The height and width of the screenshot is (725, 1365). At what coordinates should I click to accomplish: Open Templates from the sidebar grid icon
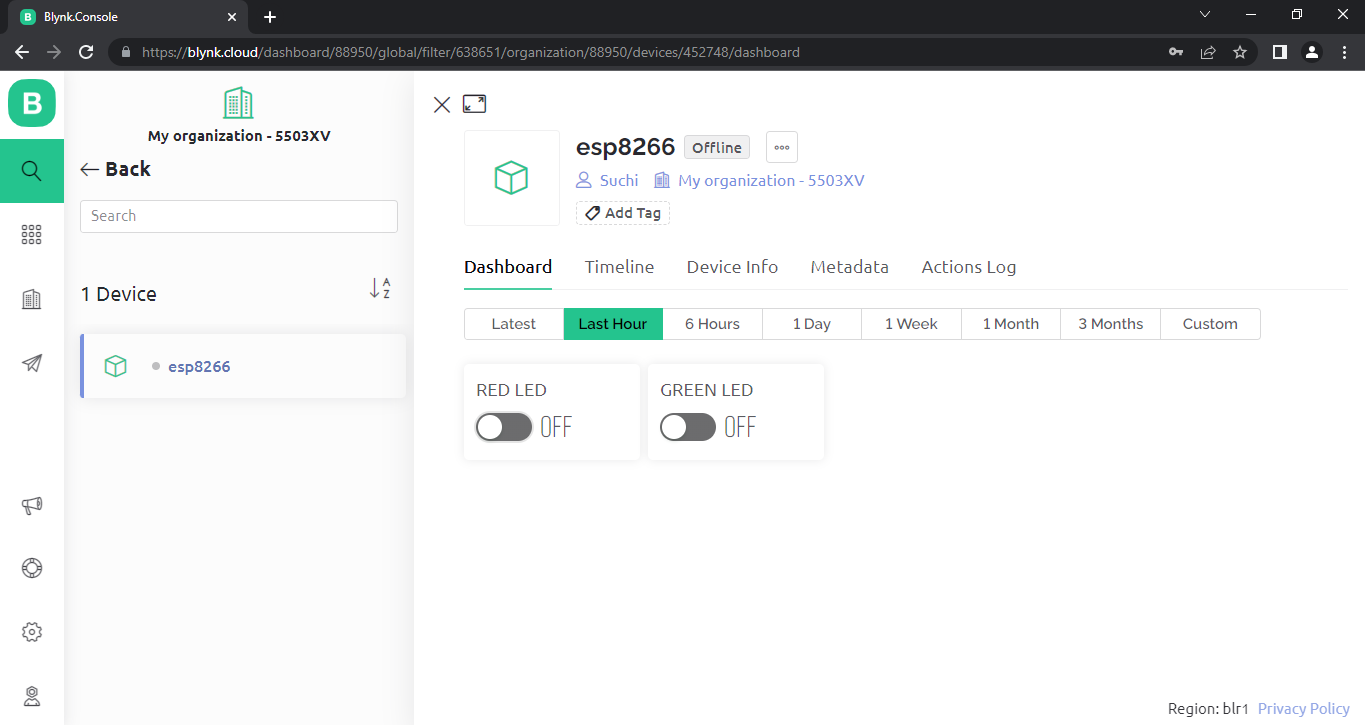[32, 235]
